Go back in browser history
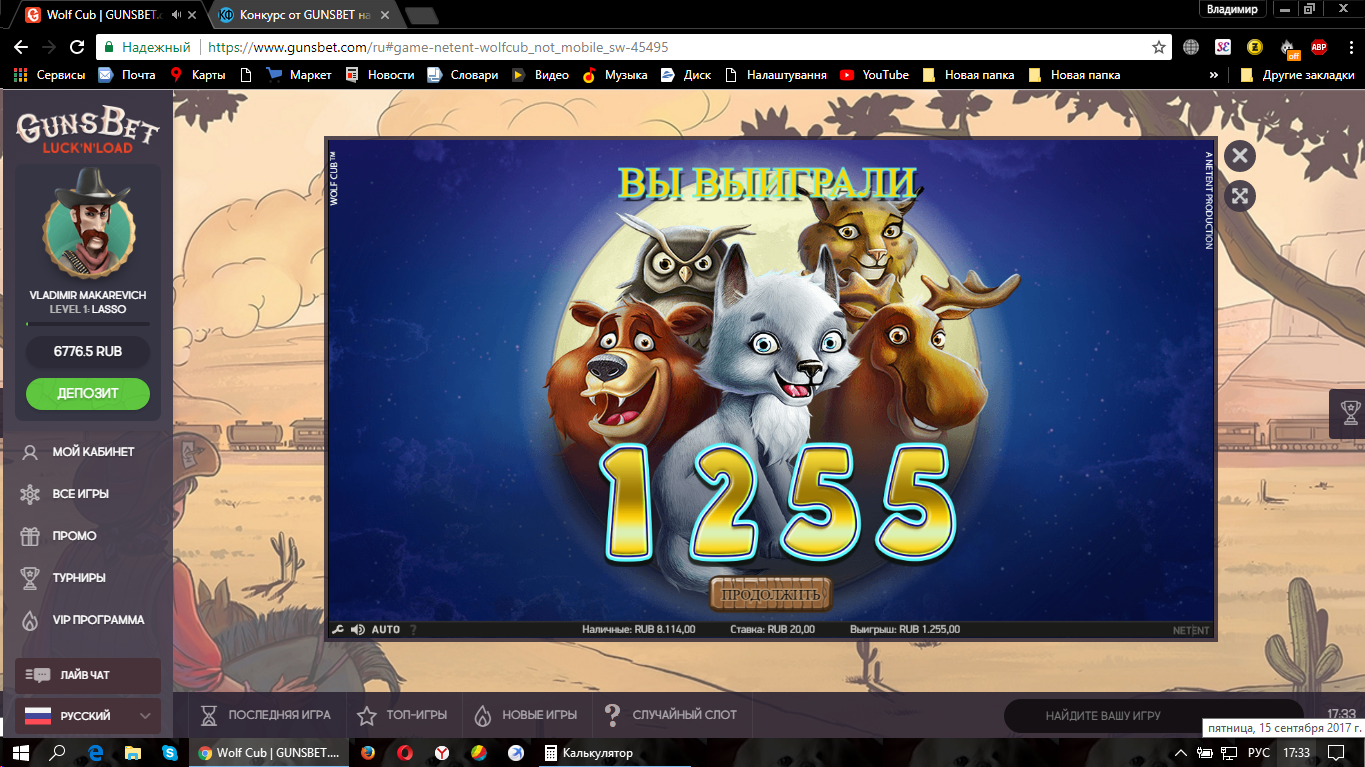The image size is (1365, 767). click(20, 47)
